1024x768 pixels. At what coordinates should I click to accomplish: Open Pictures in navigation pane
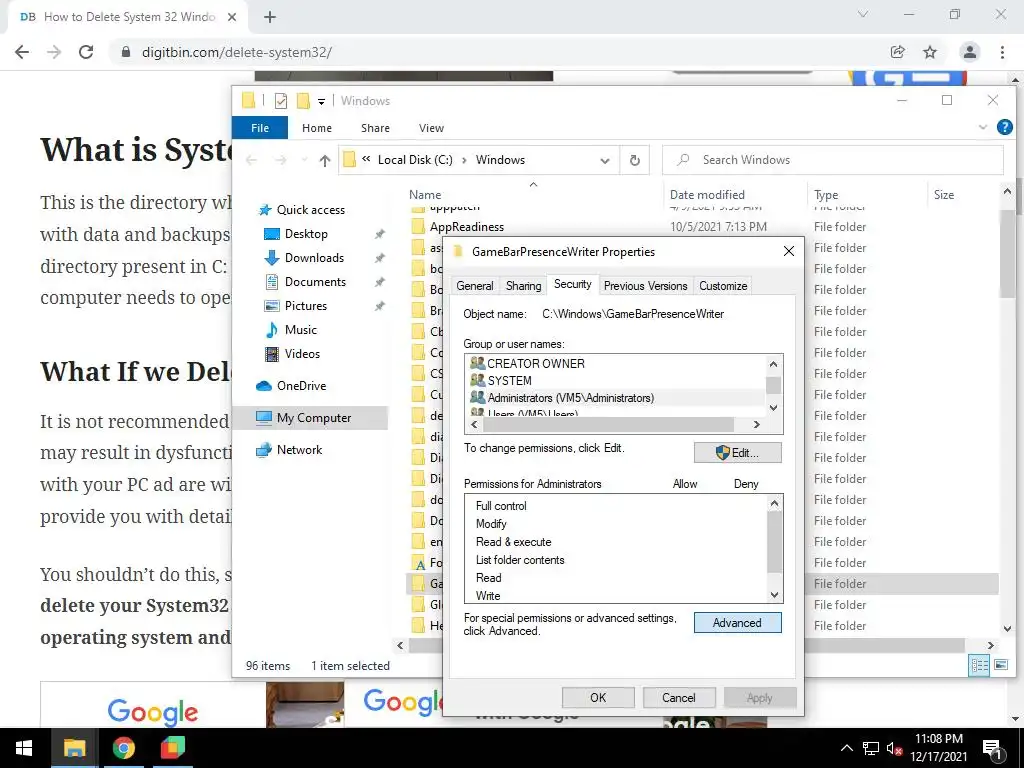pos(306,306)
